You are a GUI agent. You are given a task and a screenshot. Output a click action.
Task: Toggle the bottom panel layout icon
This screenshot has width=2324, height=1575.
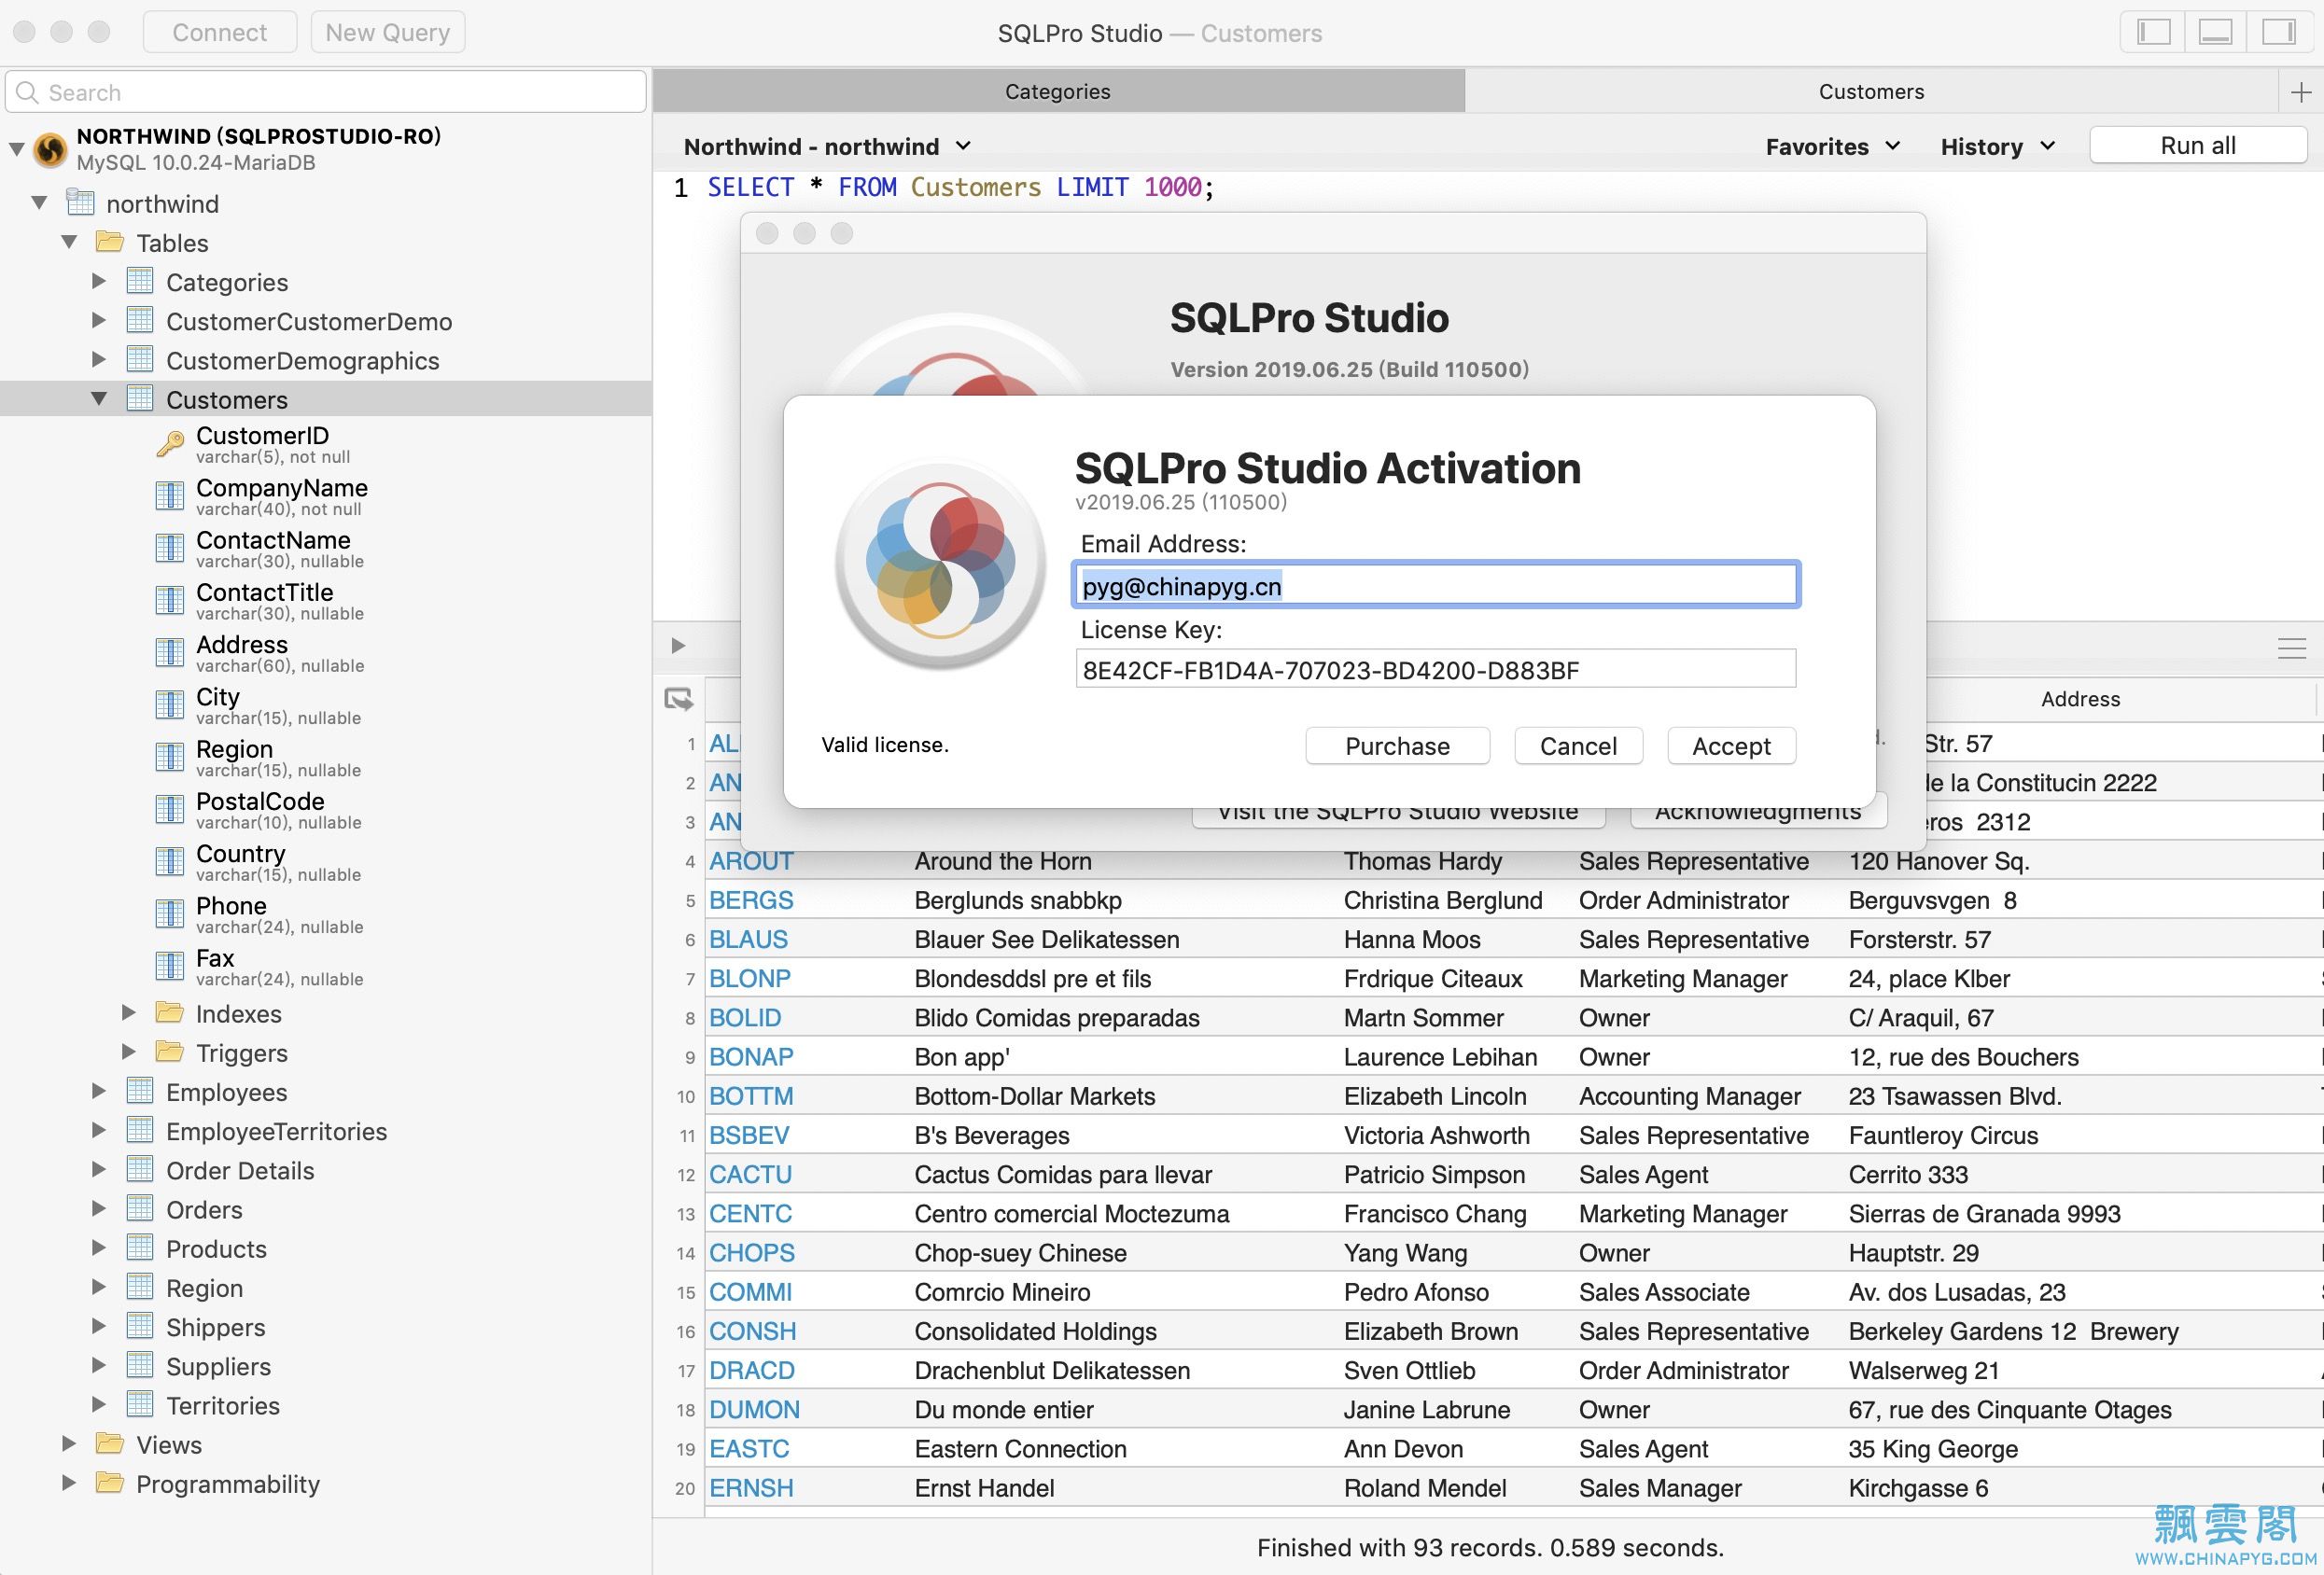coord(2215,32)
